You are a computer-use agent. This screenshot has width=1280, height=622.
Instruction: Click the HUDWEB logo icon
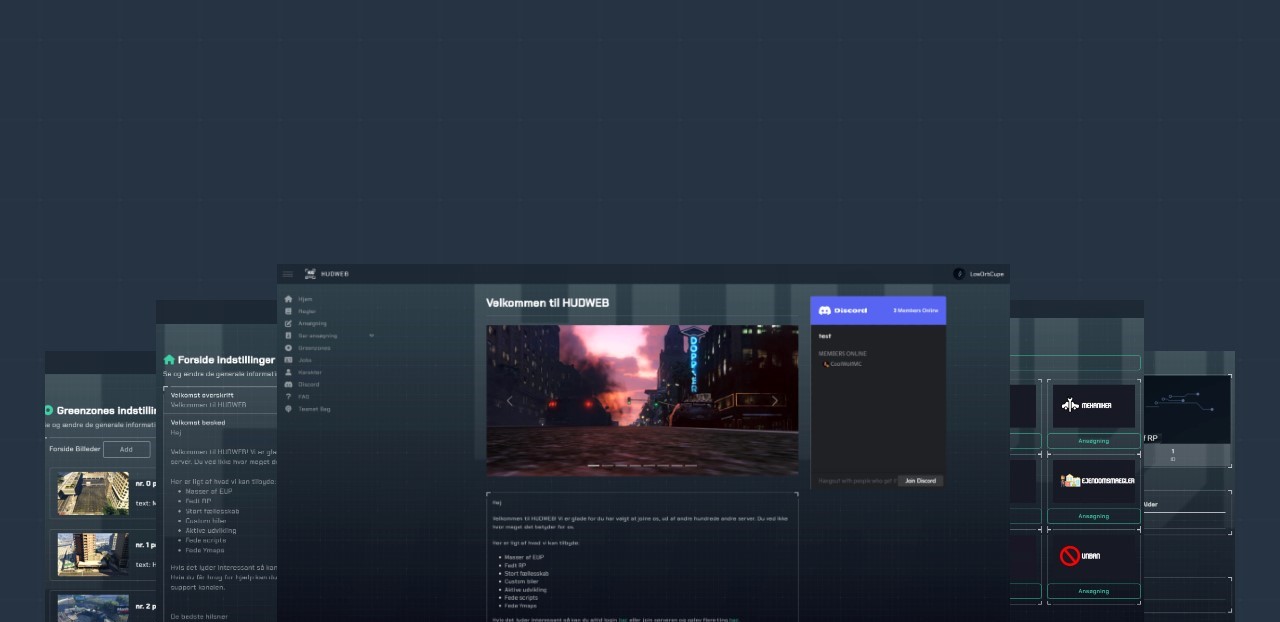pos(310,274)
